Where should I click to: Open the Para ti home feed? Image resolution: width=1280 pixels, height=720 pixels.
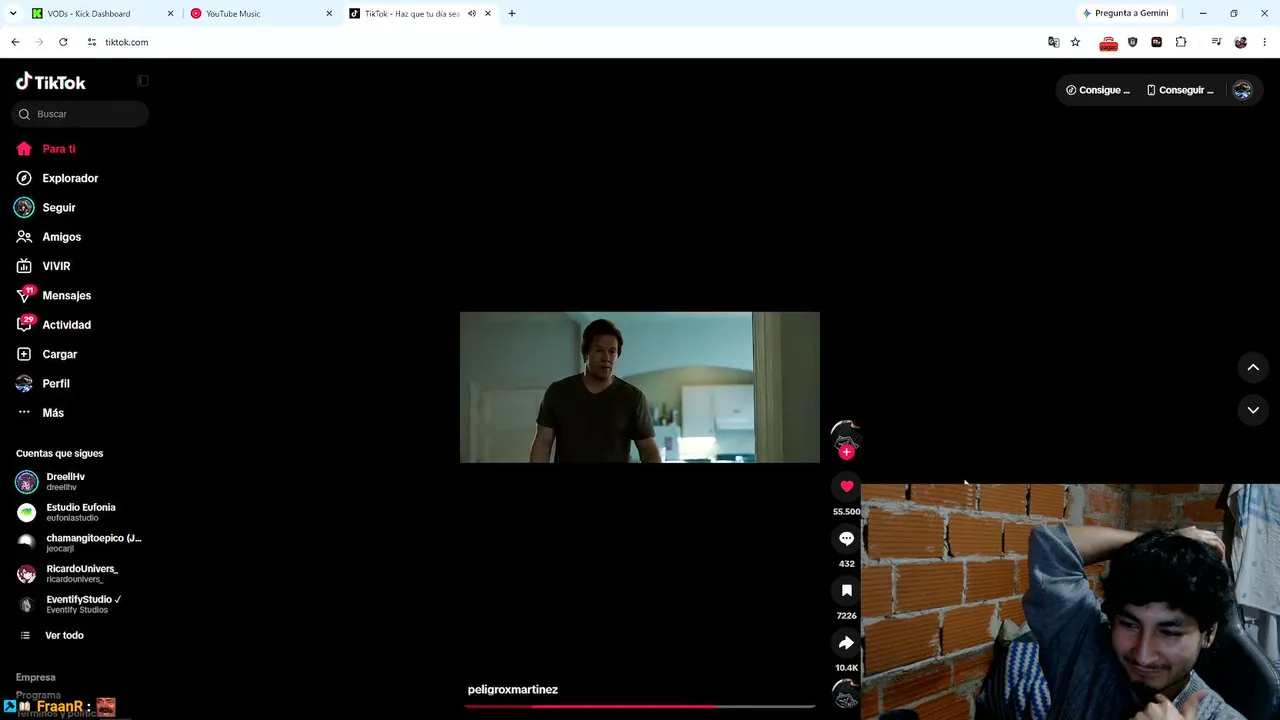pyautogui.click(x=46, y=149)
